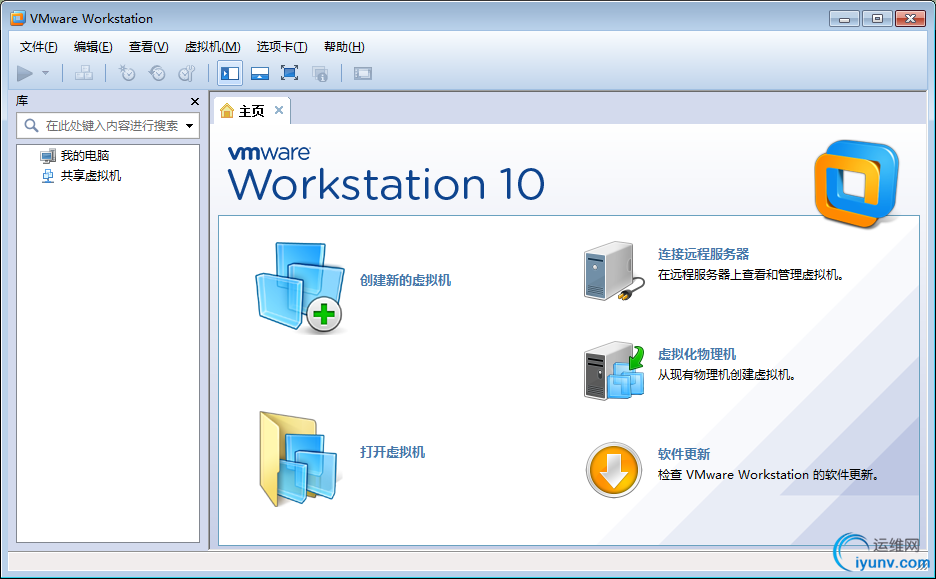Close the 主页 tab
The image size is (936, 579).
point(279,110)
